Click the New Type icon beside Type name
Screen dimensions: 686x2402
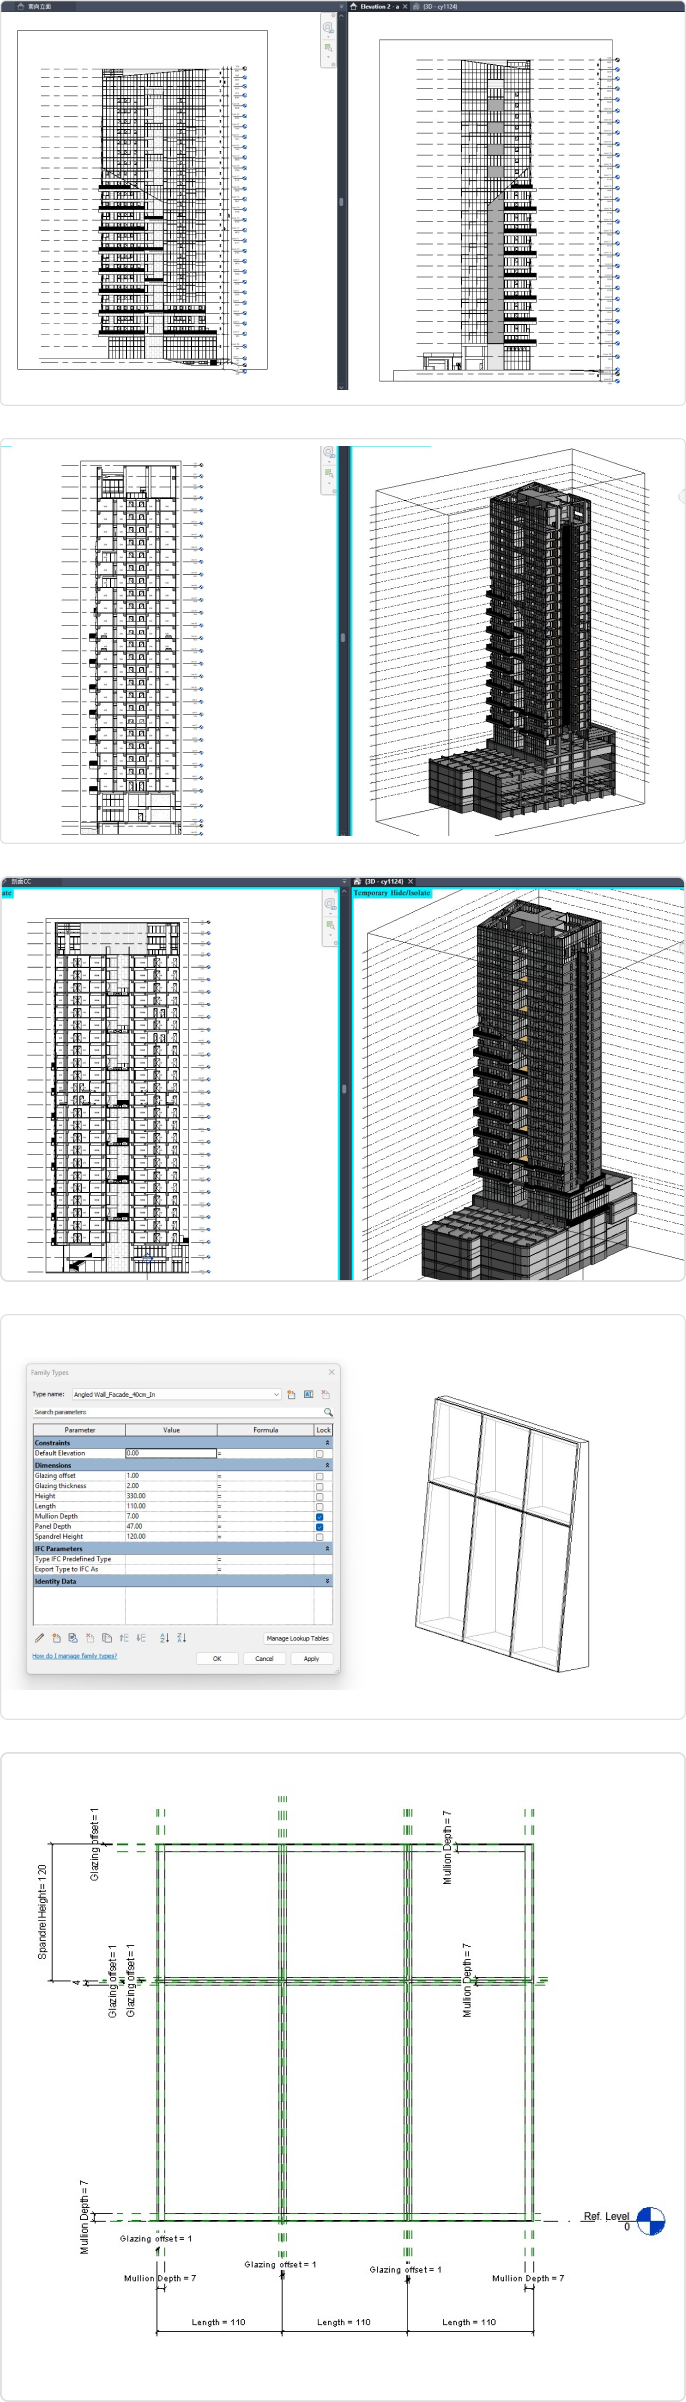[x=291, y=1394]
